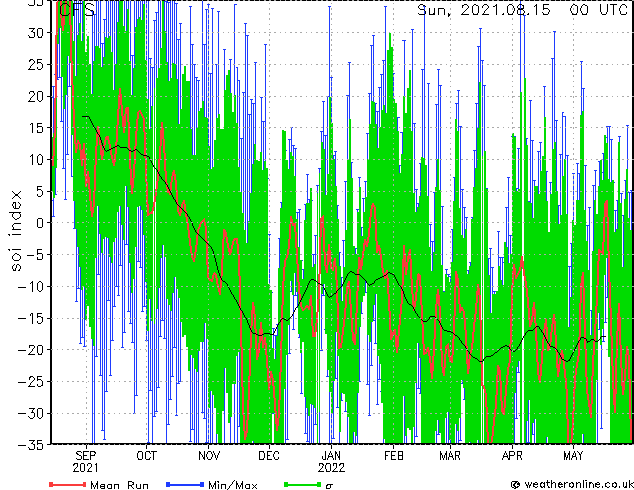
Task: Click the 'JAN' x-axis month label
Action: [x=331, y=456]
